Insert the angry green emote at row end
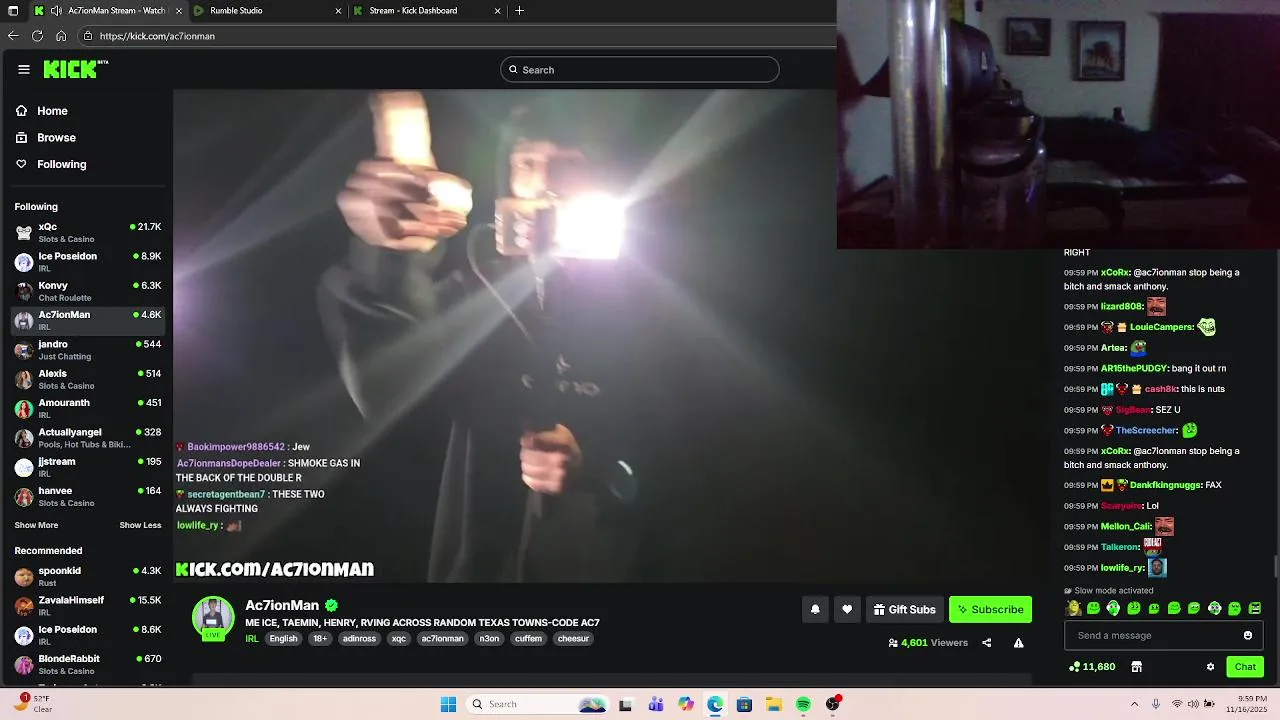 pos(1254,608)
